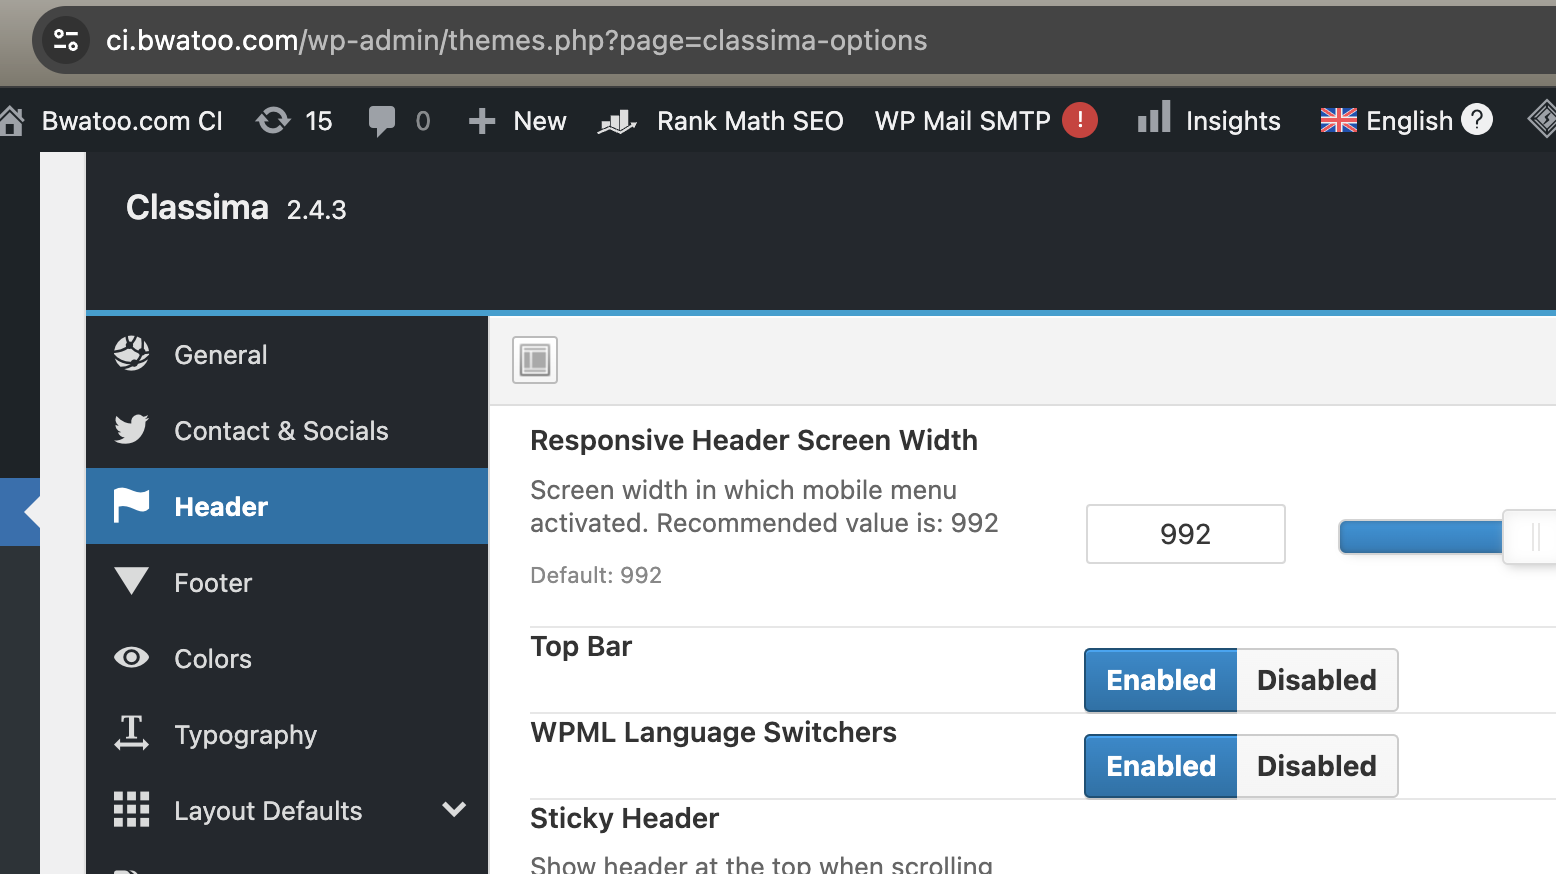
Task: Click the site info icon in address bar
Action: pyautogui.click(x=66, y=40)
